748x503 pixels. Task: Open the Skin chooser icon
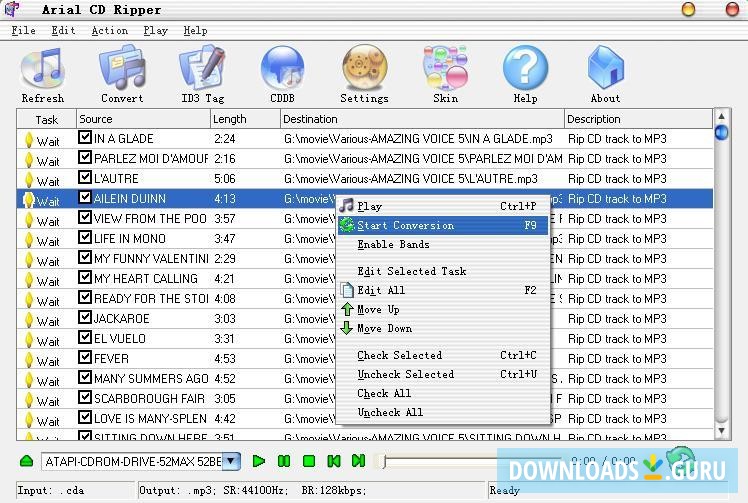446,68
